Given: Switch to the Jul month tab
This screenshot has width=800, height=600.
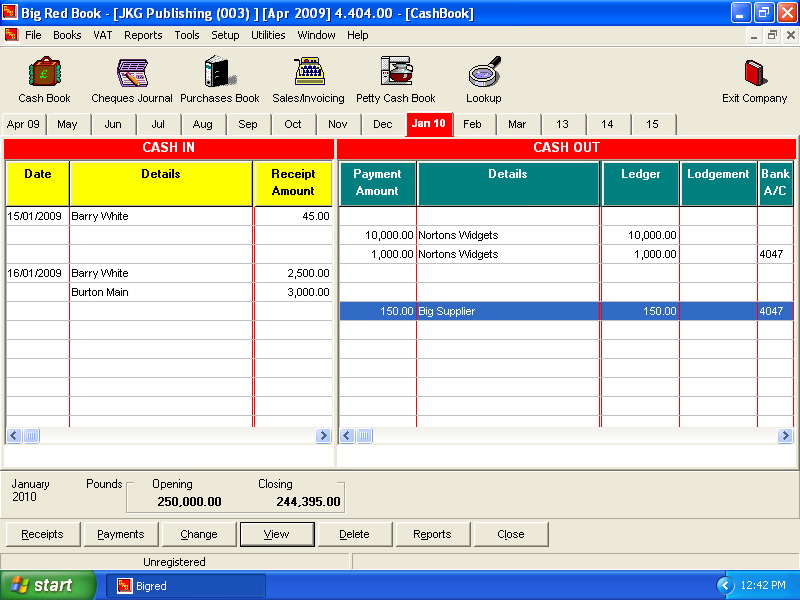Looking at the screenshot, I should tap(158, 124).
